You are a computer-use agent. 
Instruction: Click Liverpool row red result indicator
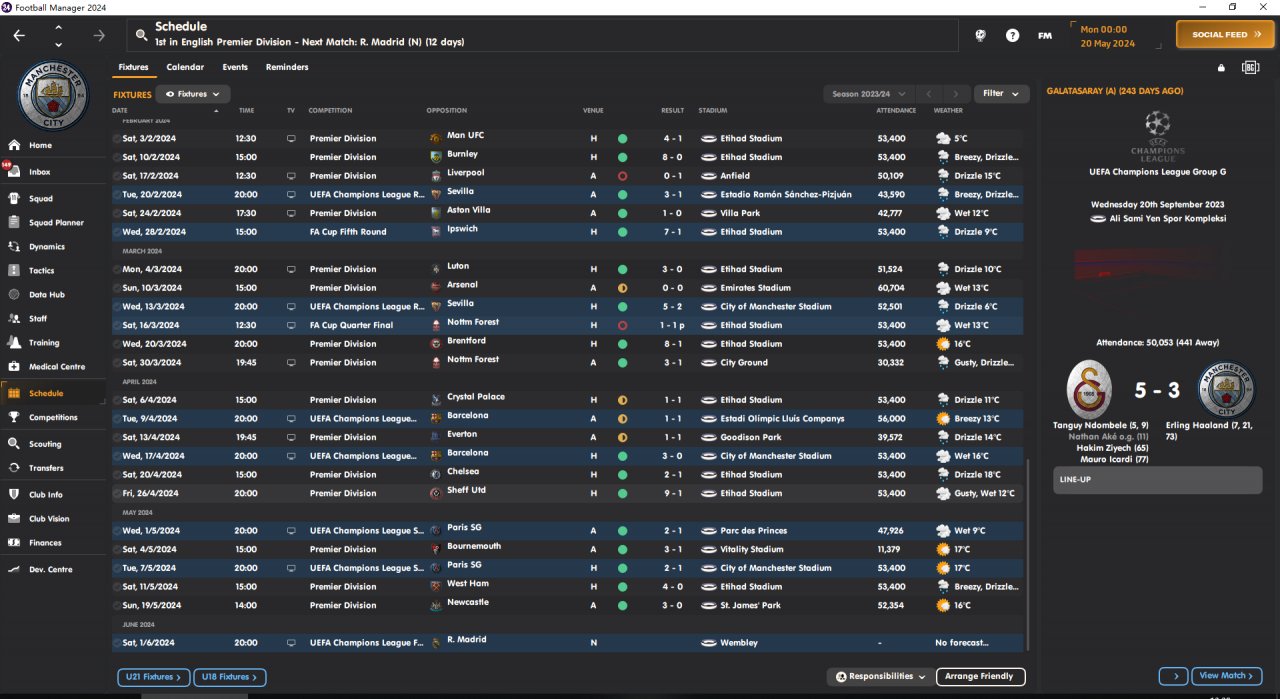coord(622,176)
